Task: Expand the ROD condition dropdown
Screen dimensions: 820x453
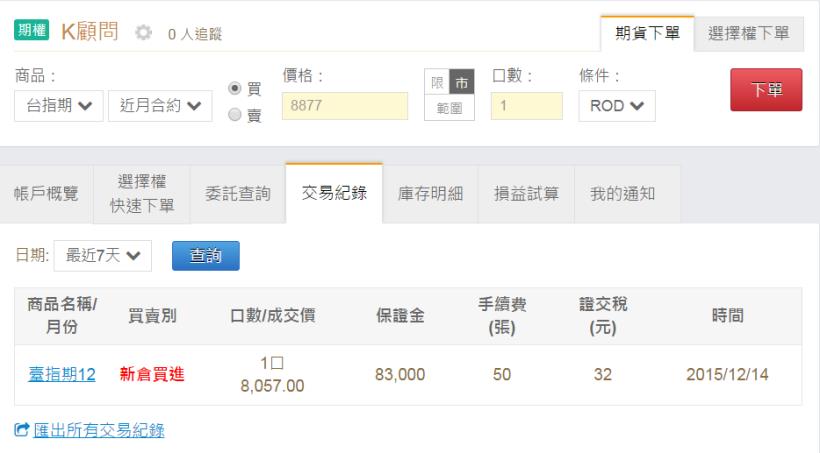Action: [617, 106]
